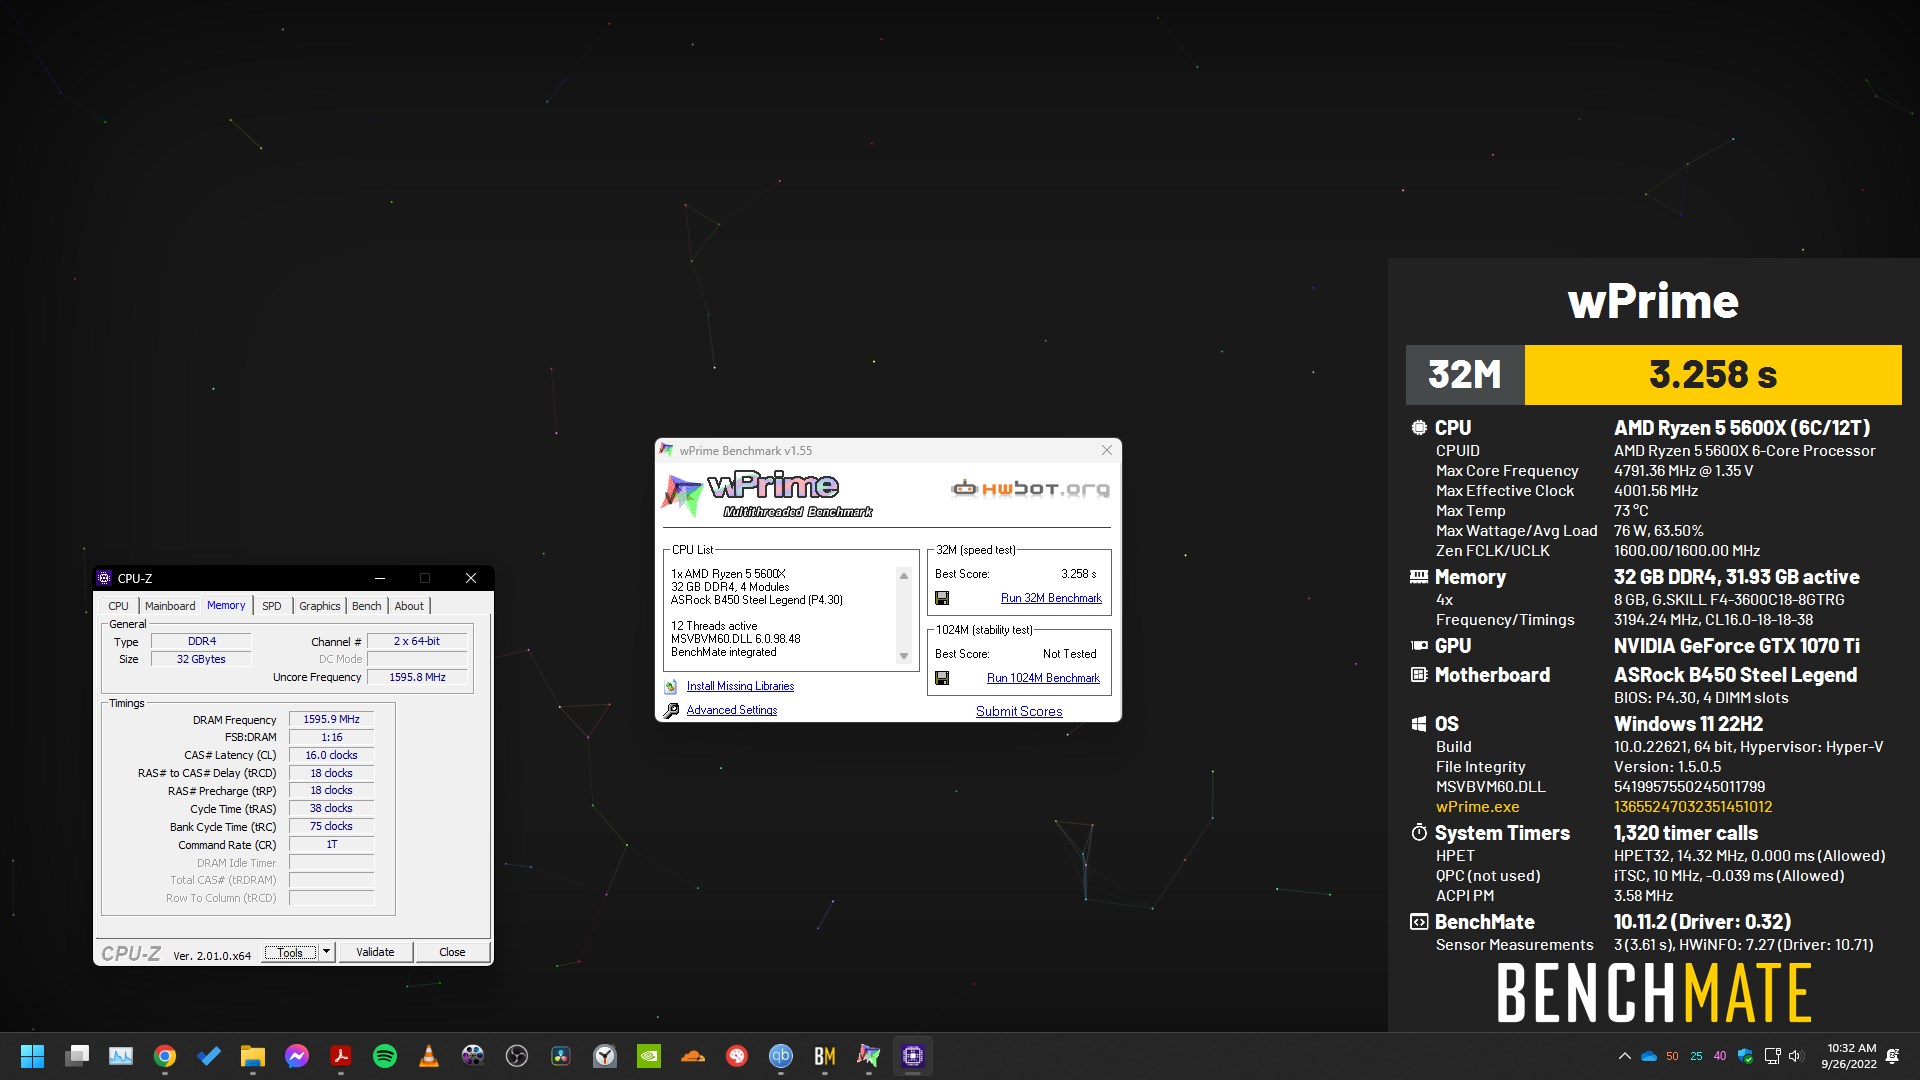The height and width of the screenshot is (1080, 1920).
Task: Launch Google Chrome from the taskbar
Action: 165,1056
